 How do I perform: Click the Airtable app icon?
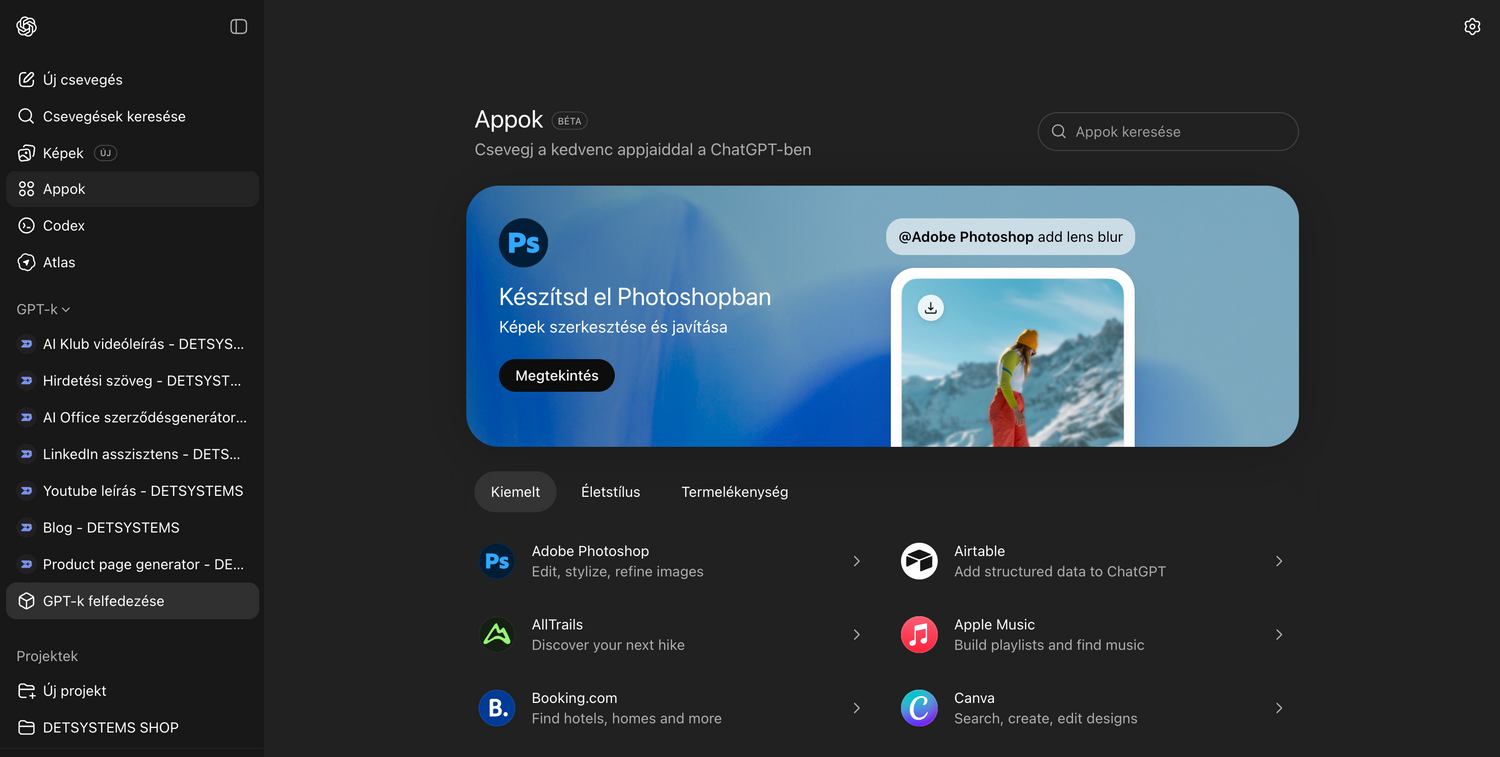919,562
